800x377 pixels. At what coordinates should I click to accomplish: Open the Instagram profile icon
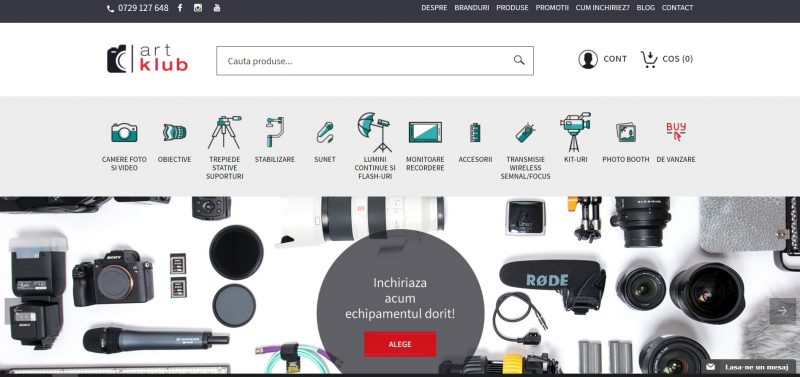pos(198,8)
